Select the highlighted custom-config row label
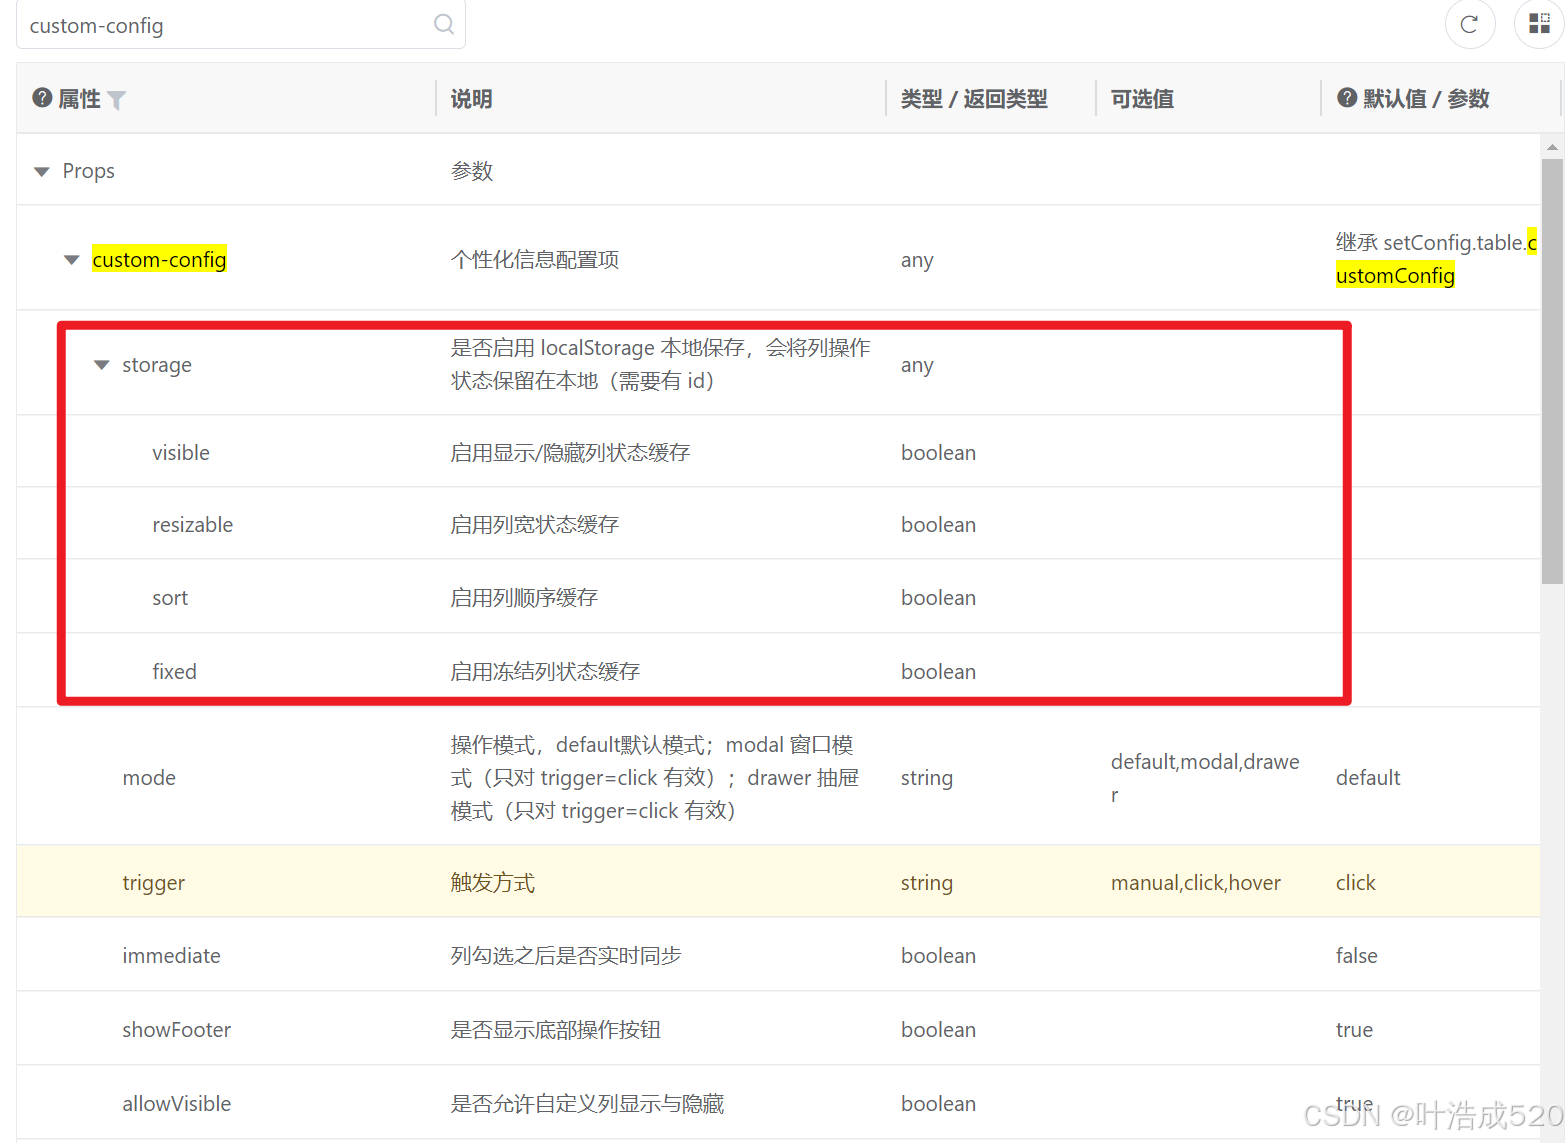 [159, 260]
